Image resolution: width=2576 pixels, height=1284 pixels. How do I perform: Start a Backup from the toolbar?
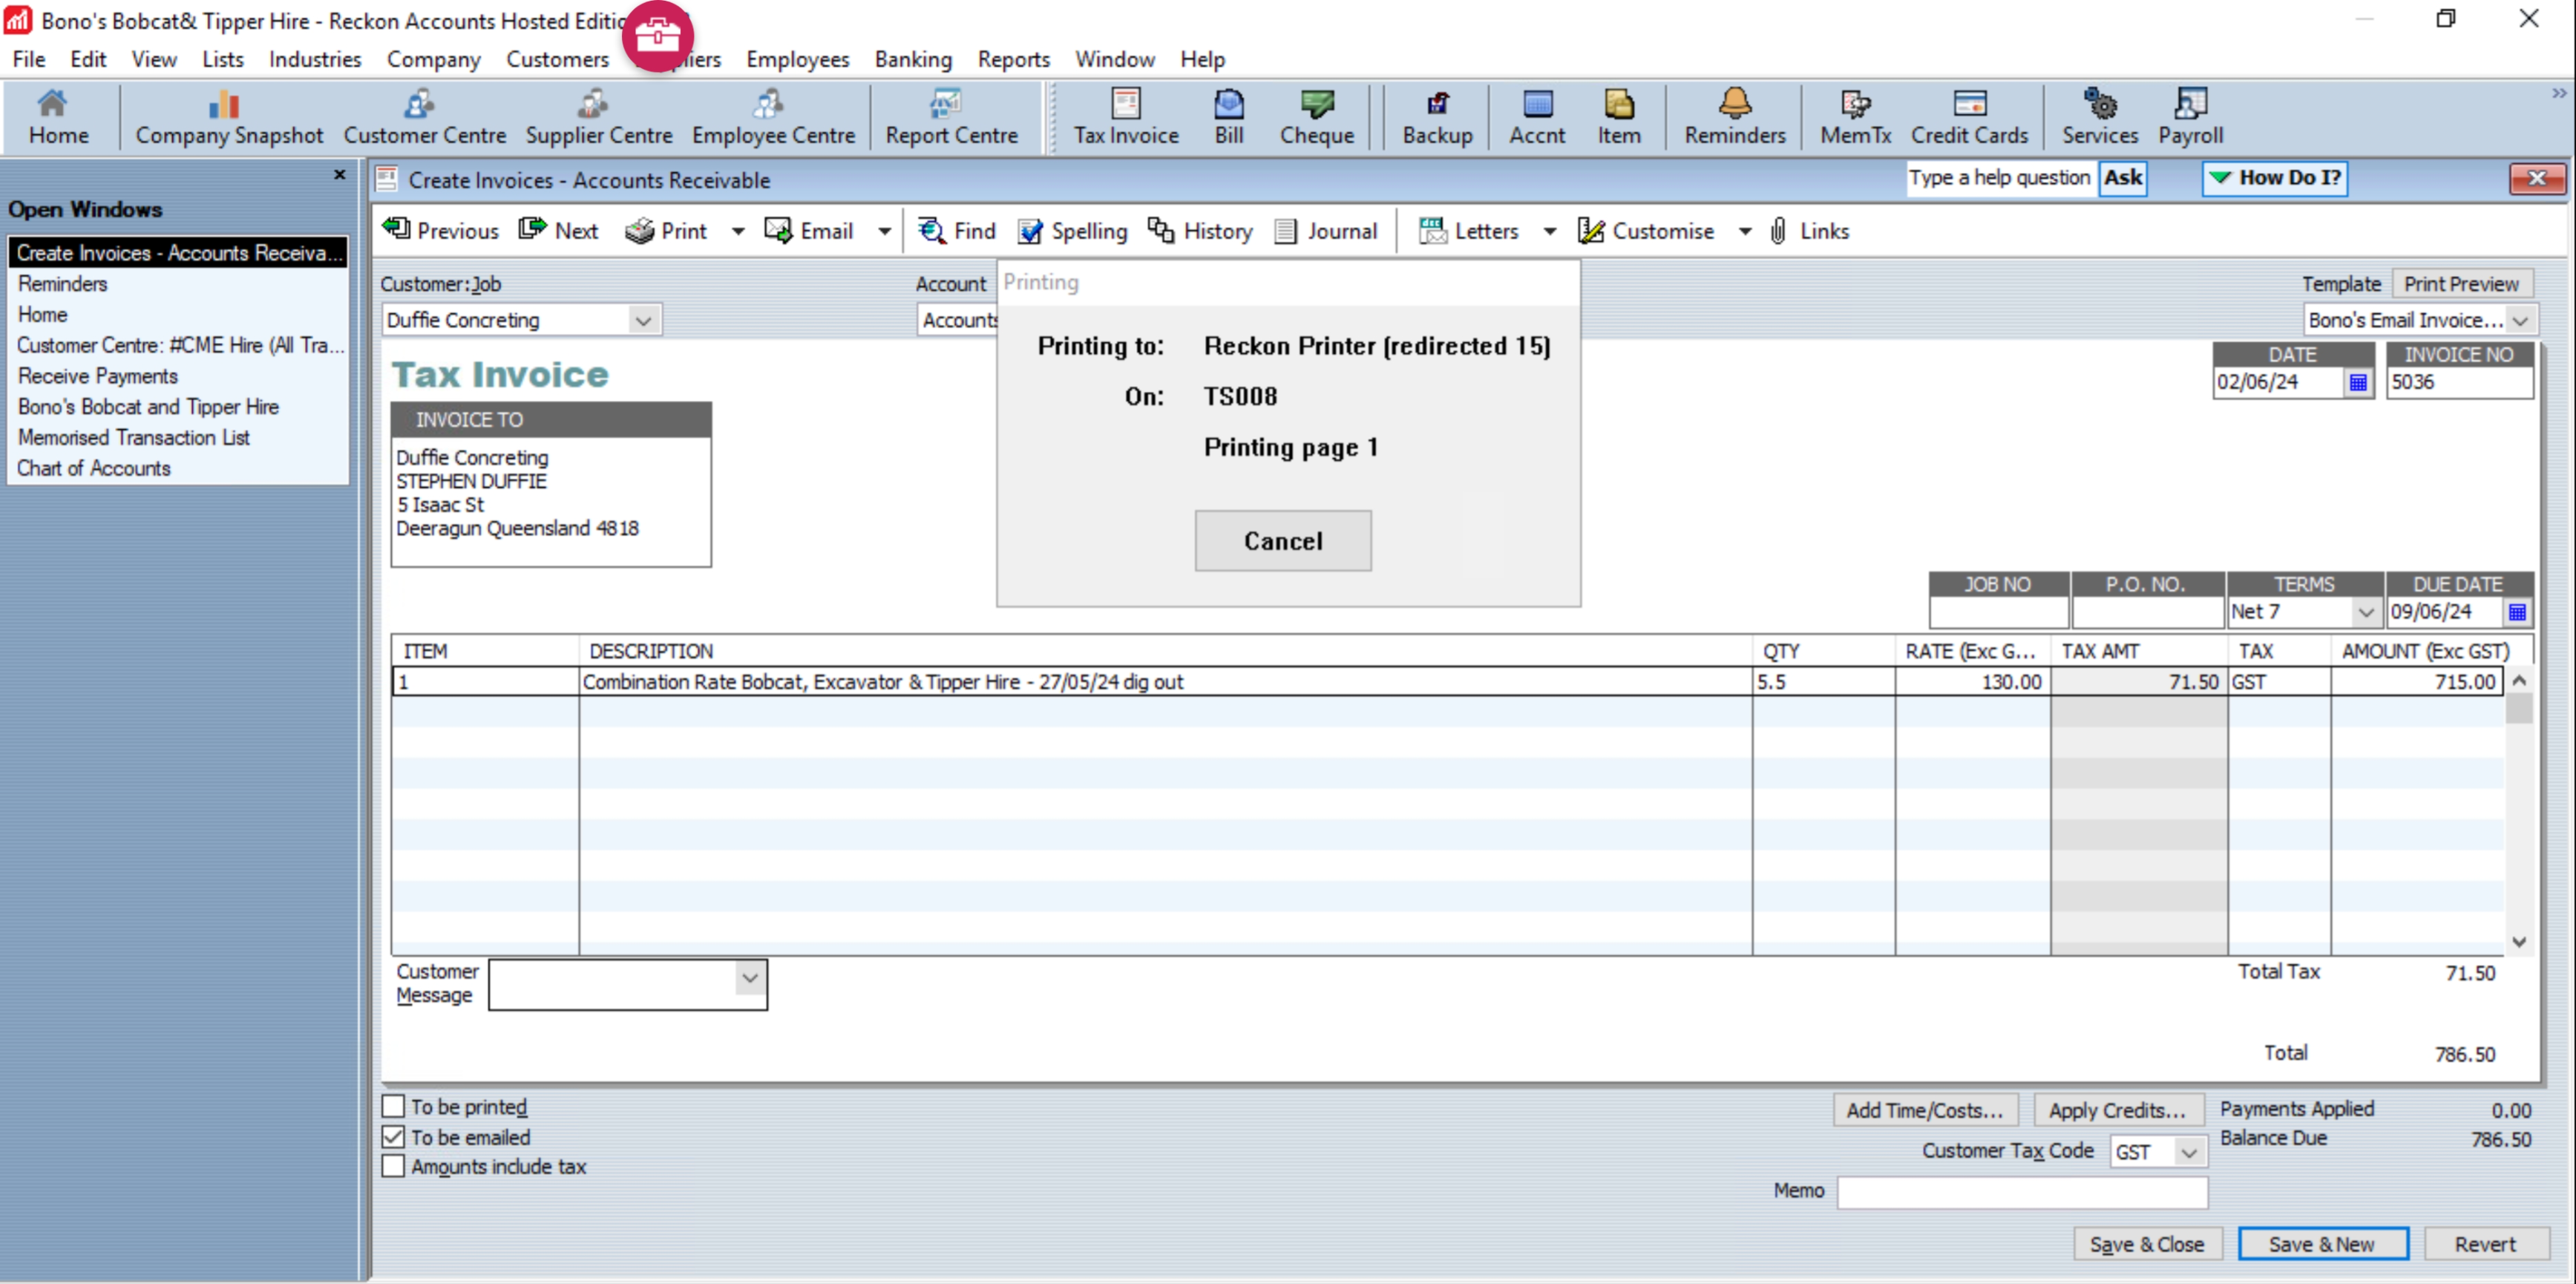[1437, 118]
